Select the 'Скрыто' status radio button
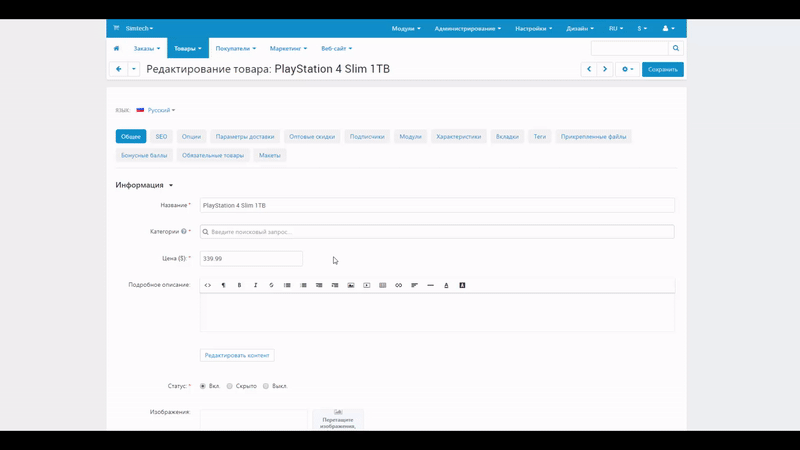800x450 pixels. (x=230, y=386)
